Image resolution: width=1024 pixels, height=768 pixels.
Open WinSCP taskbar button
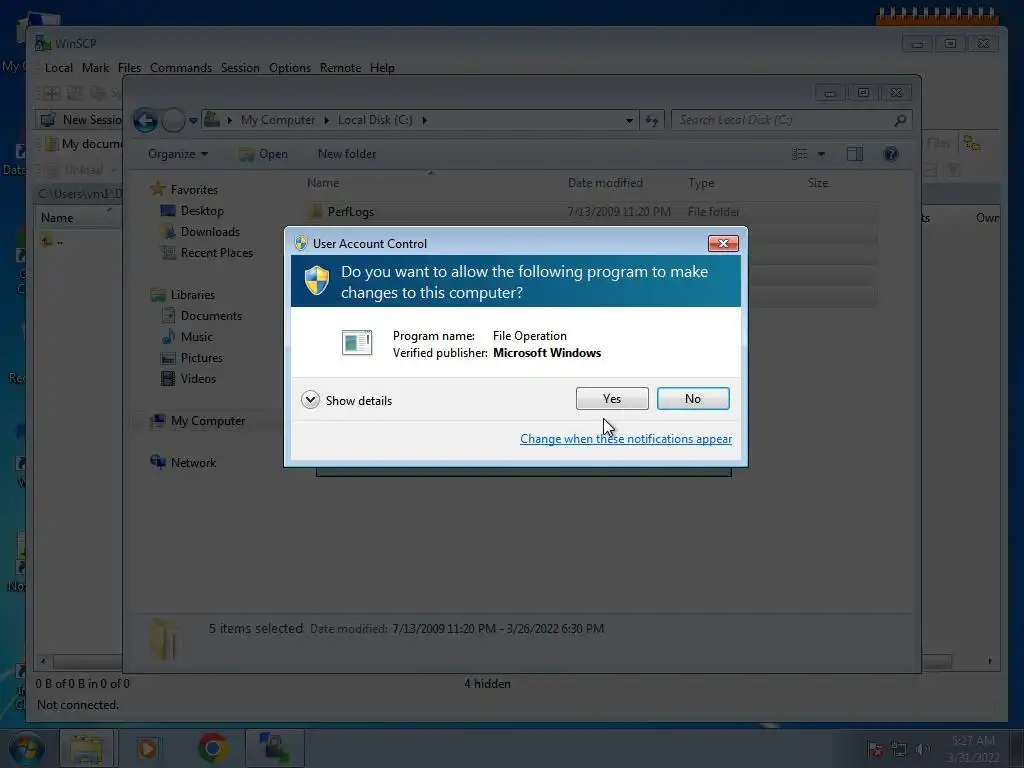(x=274, y=748)
